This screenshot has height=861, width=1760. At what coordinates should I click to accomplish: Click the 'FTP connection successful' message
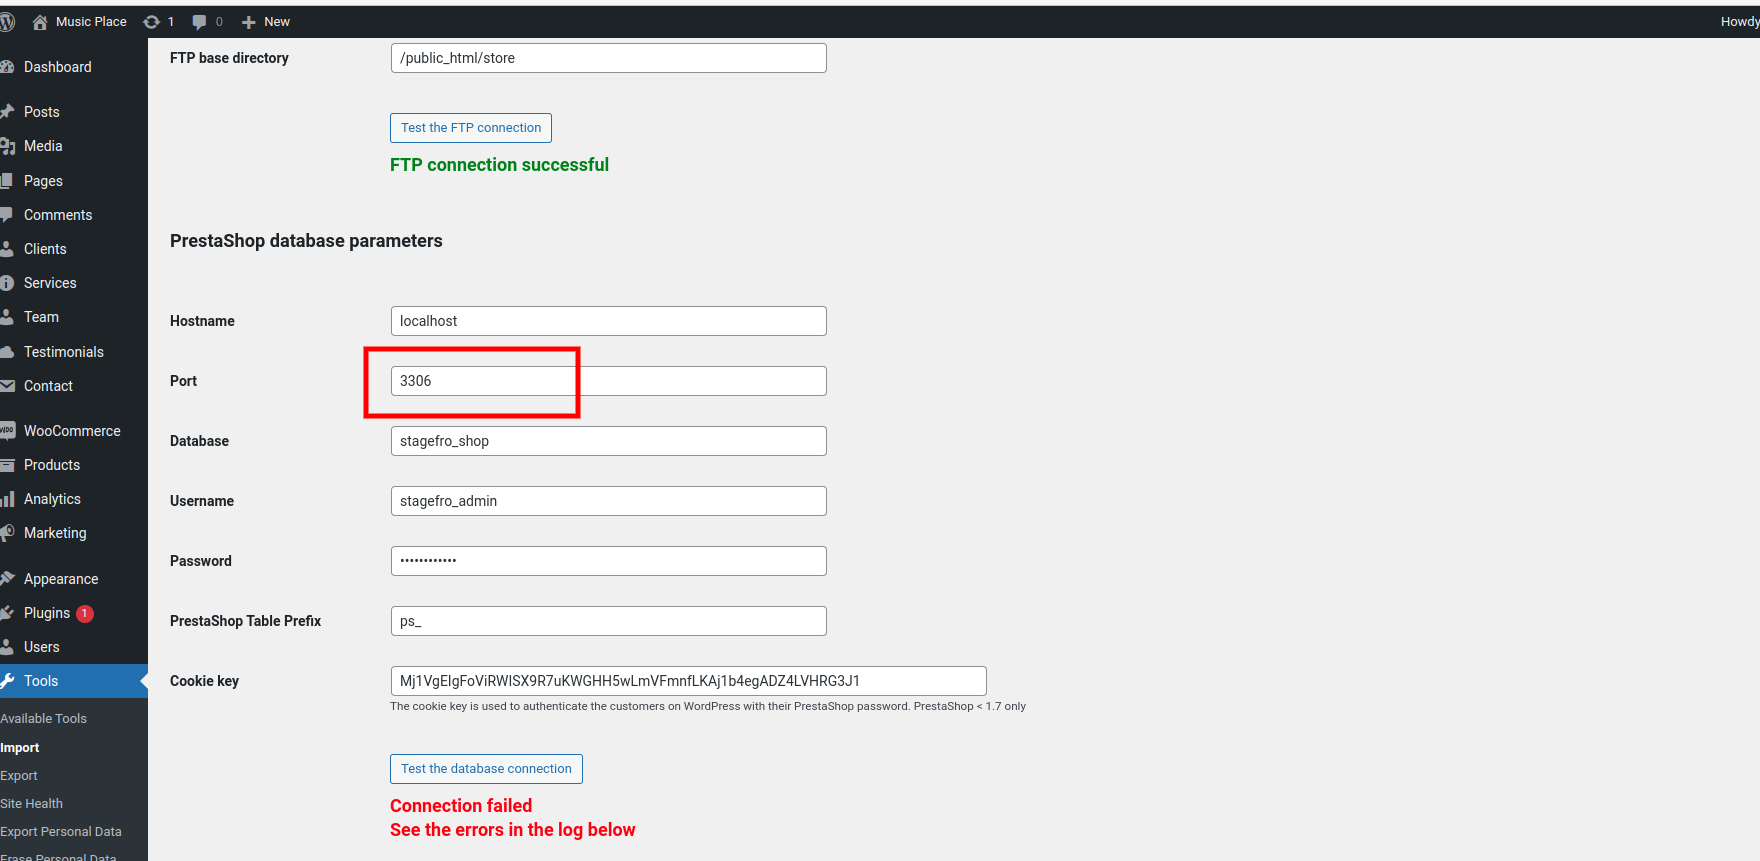tap(499, 165)
